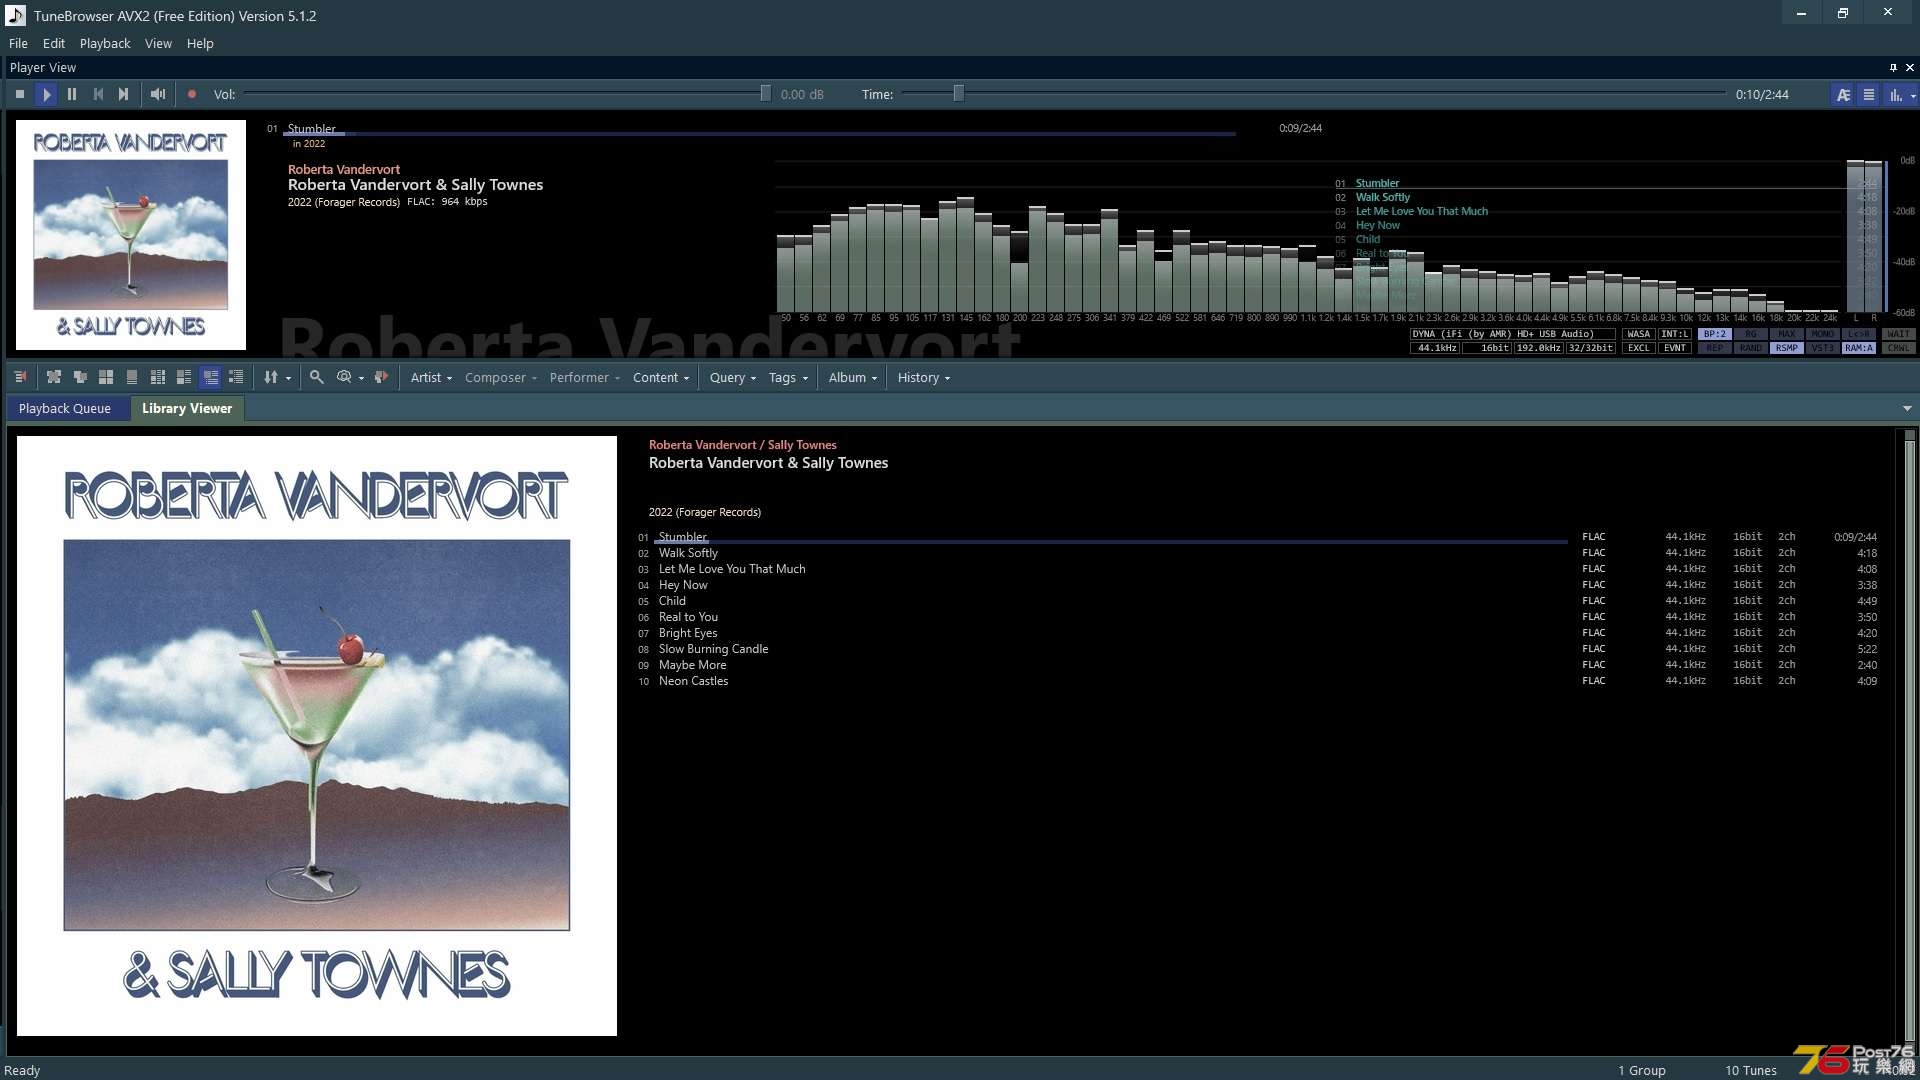Select the 'Walk Softly' track in library list
Screen dimensions: 1920x1080
(1258, 553)
